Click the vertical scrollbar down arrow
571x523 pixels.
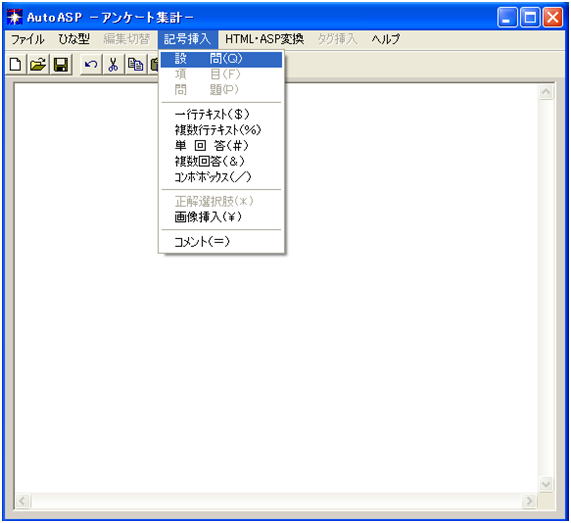tap(546, 484)
